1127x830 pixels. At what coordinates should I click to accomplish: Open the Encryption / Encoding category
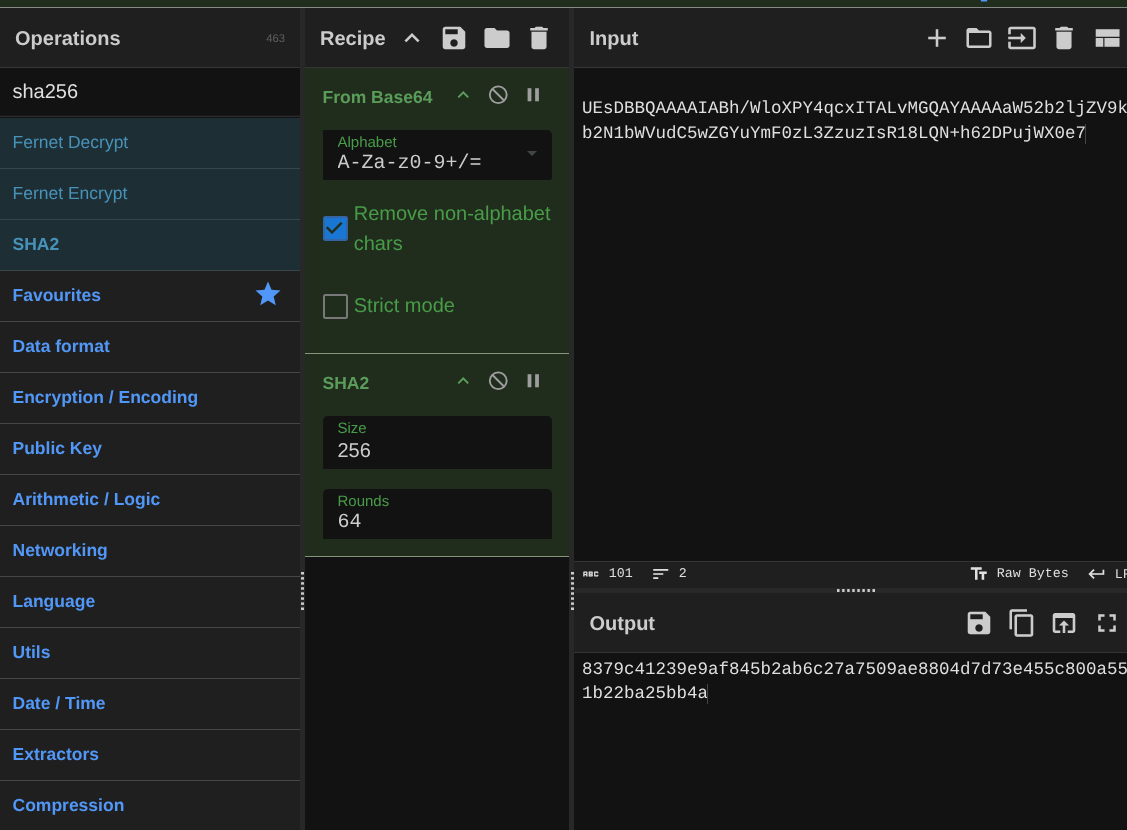point(105,397)
